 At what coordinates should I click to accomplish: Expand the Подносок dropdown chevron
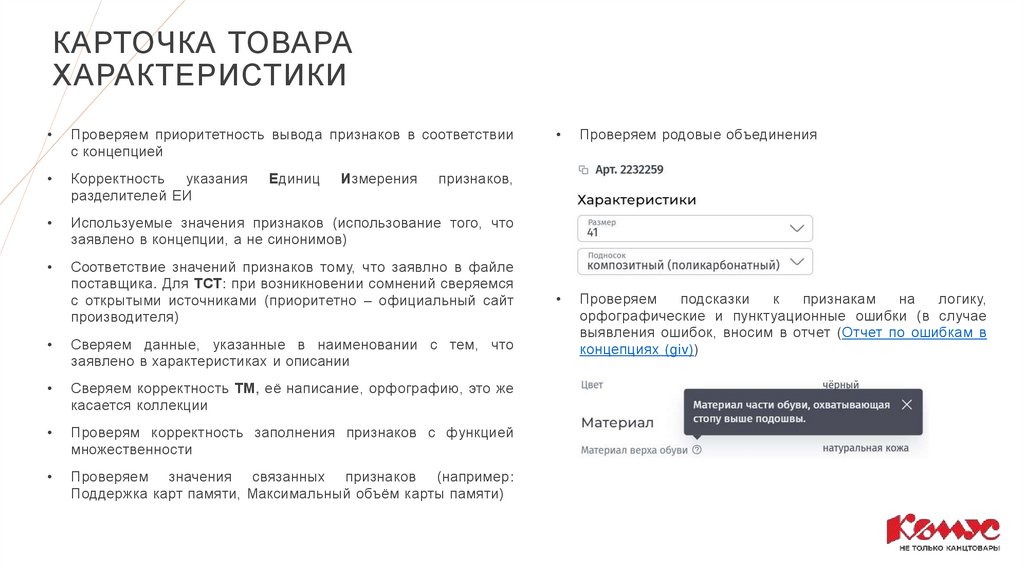796,262
